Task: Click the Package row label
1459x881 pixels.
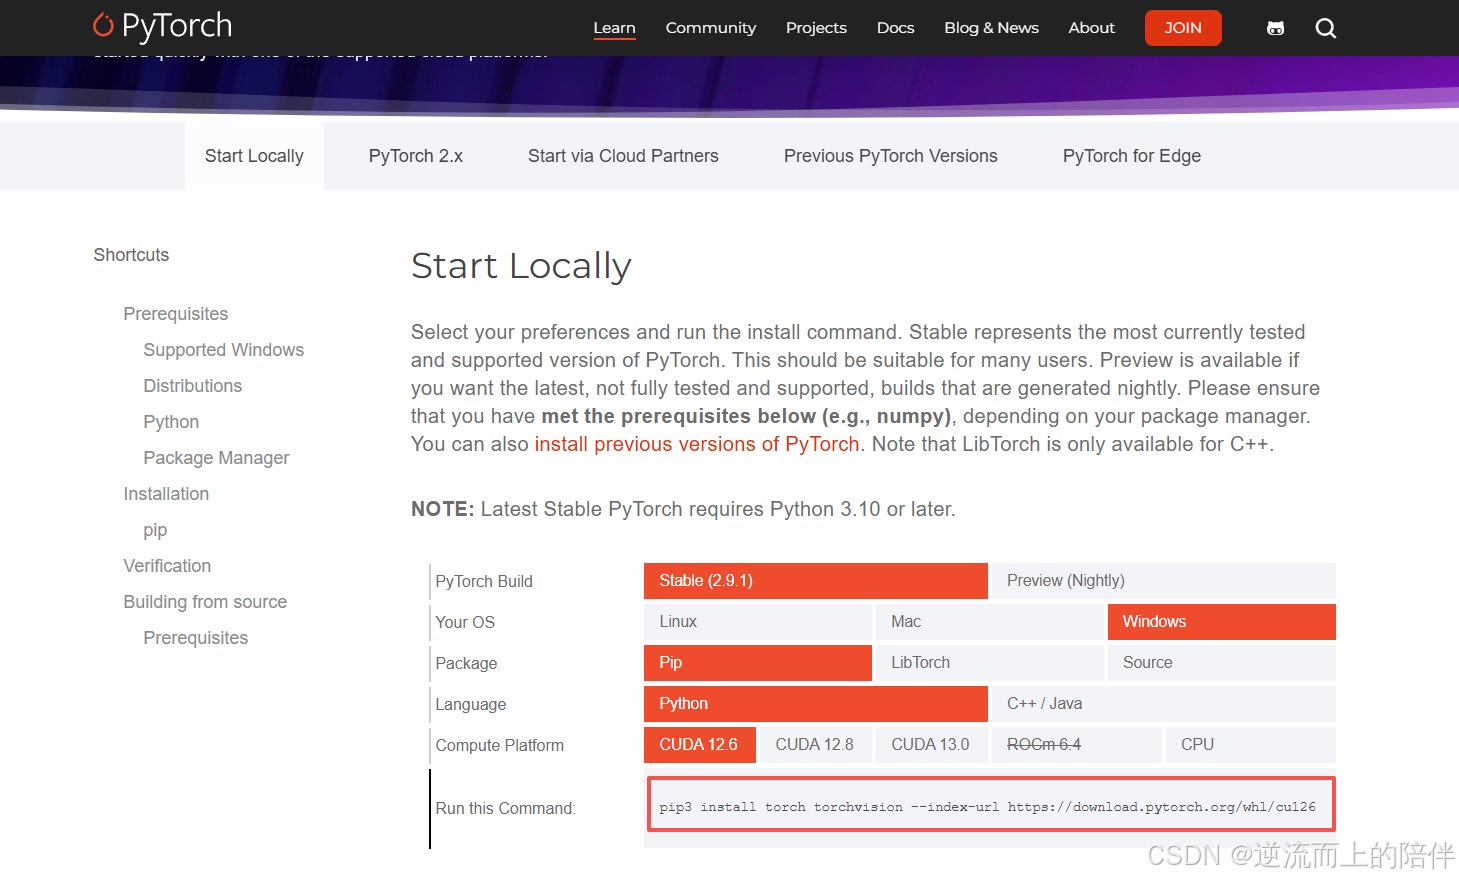Action: coord(466,664)
